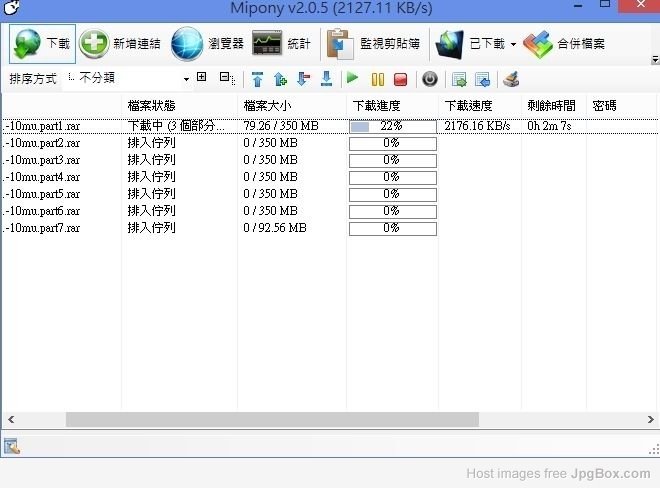Viewport: 660px width, 488px height.
Task: Click the collapse all groups minus icon
Action: click(x=226, y=78)
